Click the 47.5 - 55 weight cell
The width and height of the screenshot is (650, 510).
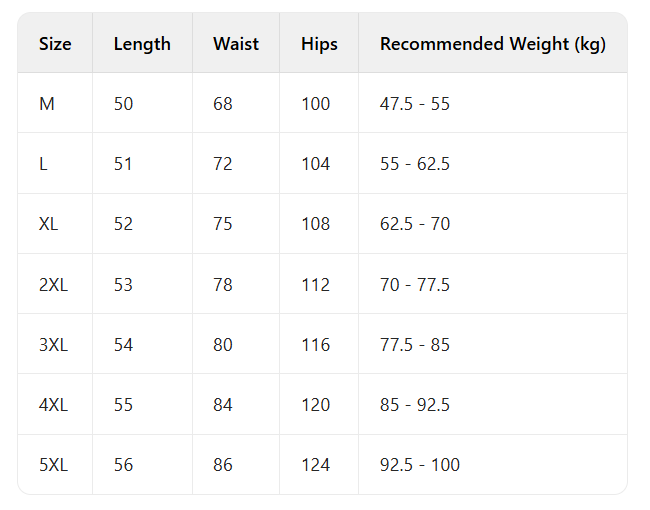pyautogui.click(x=415, y=104)
